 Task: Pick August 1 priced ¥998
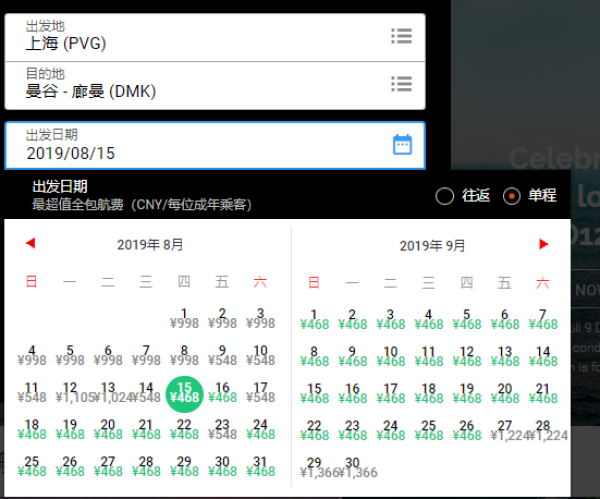click(x=184, y=319)
